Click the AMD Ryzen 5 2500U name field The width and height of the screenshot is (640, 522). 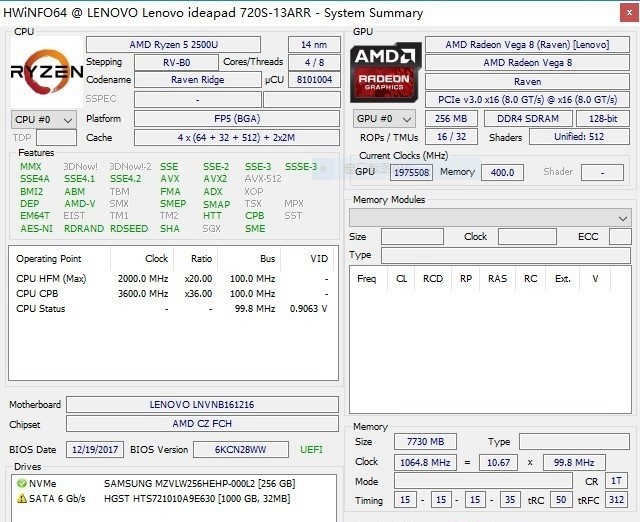point(182,45)
